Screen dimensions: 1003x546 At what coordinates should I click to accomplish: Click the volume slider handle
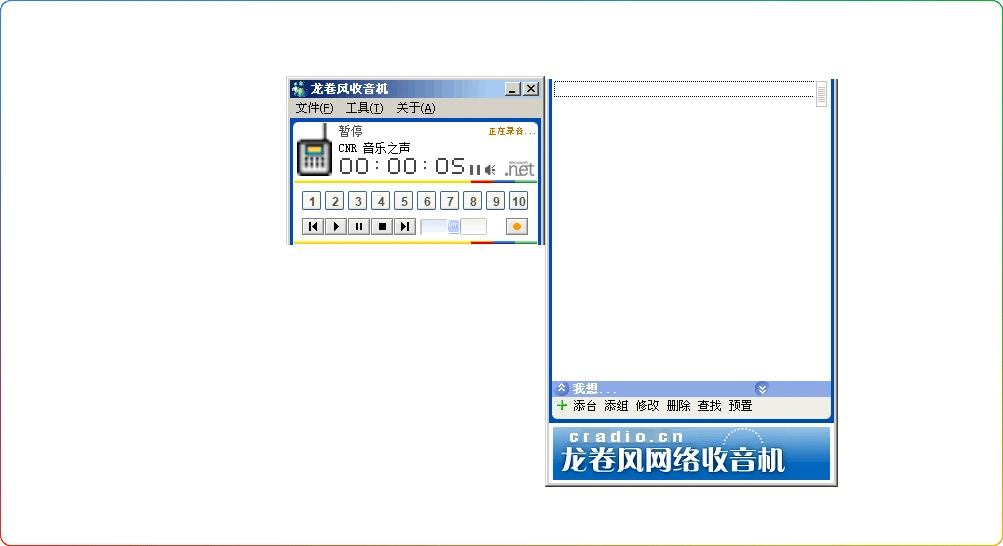click(454, 227)
